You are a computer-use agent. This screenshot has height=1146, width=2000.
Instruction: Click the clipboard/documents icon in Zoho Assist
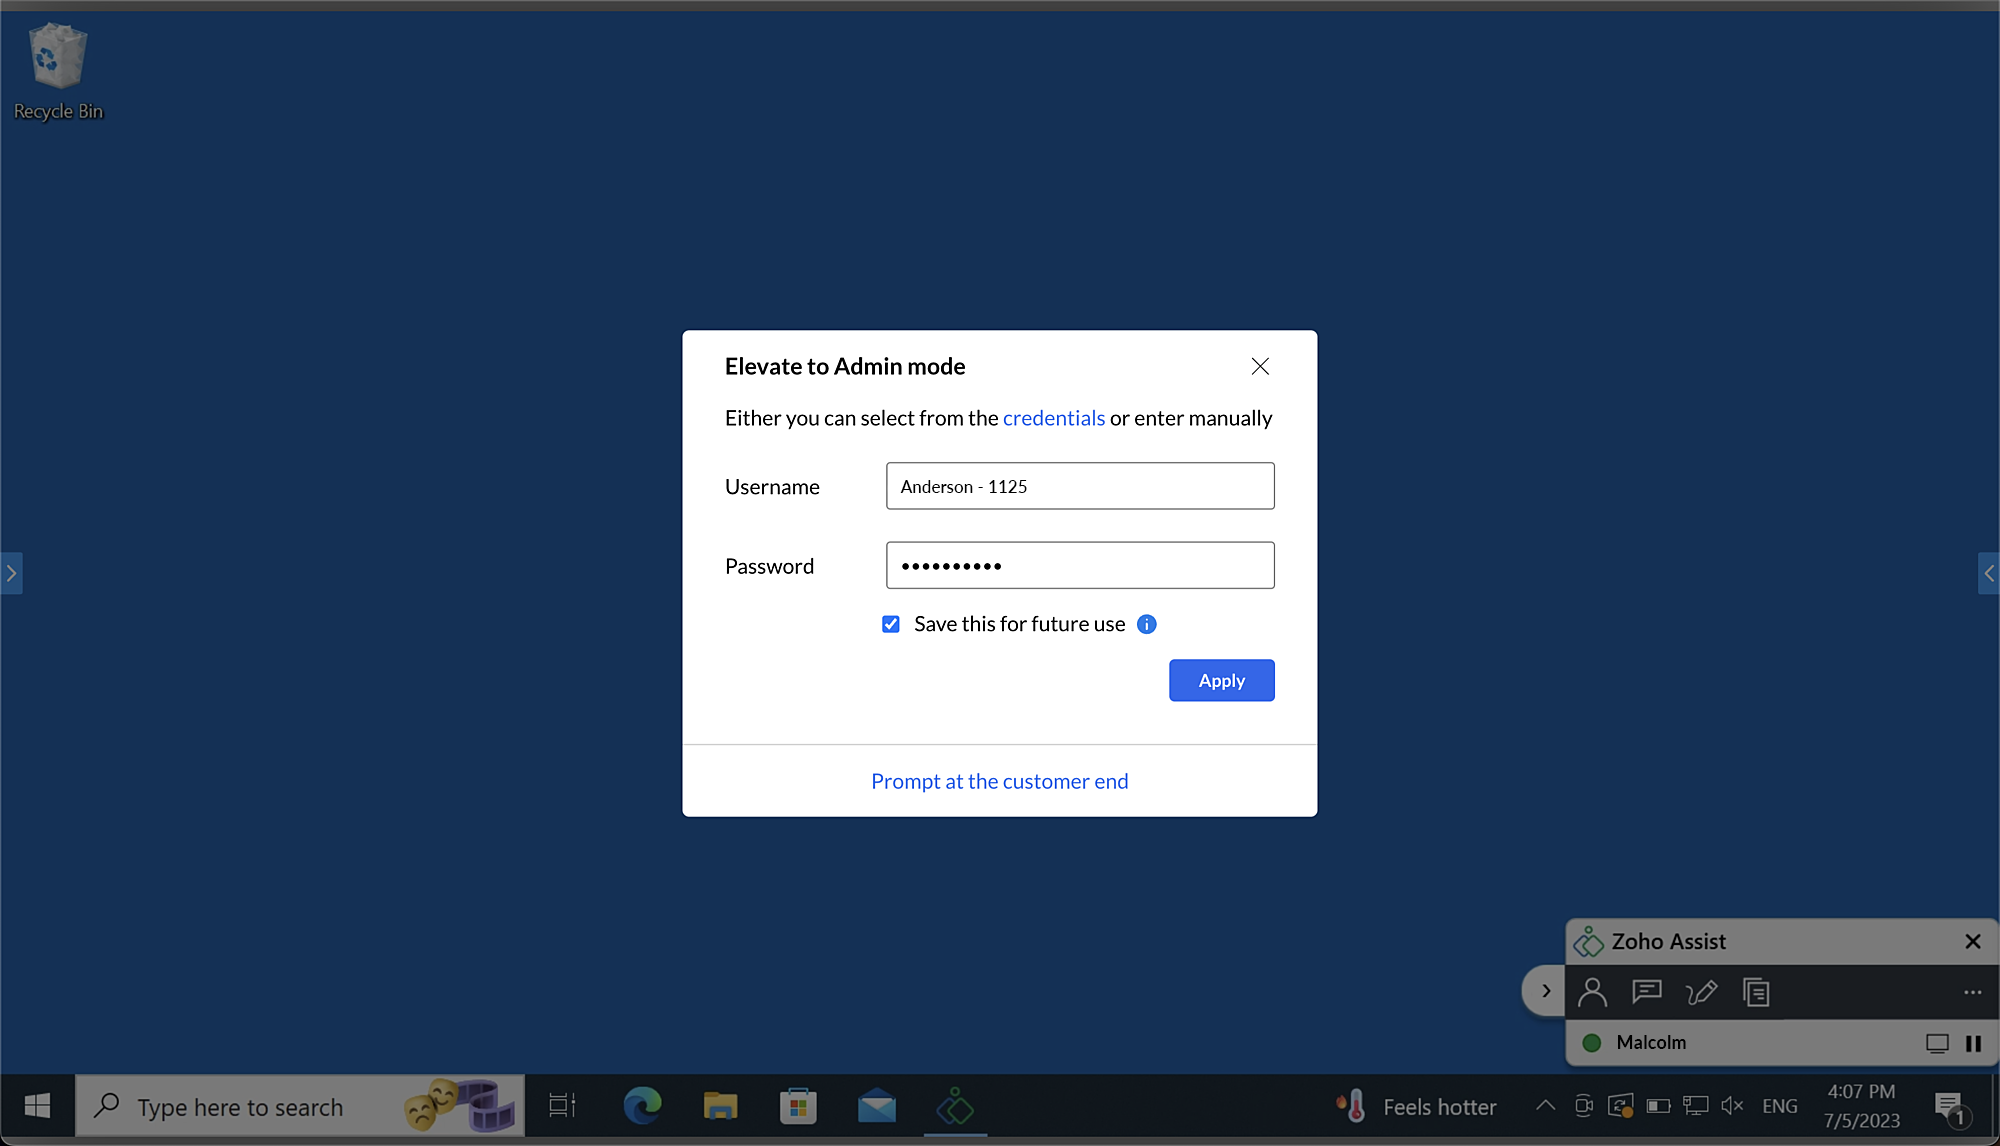tap(1756, 992)
